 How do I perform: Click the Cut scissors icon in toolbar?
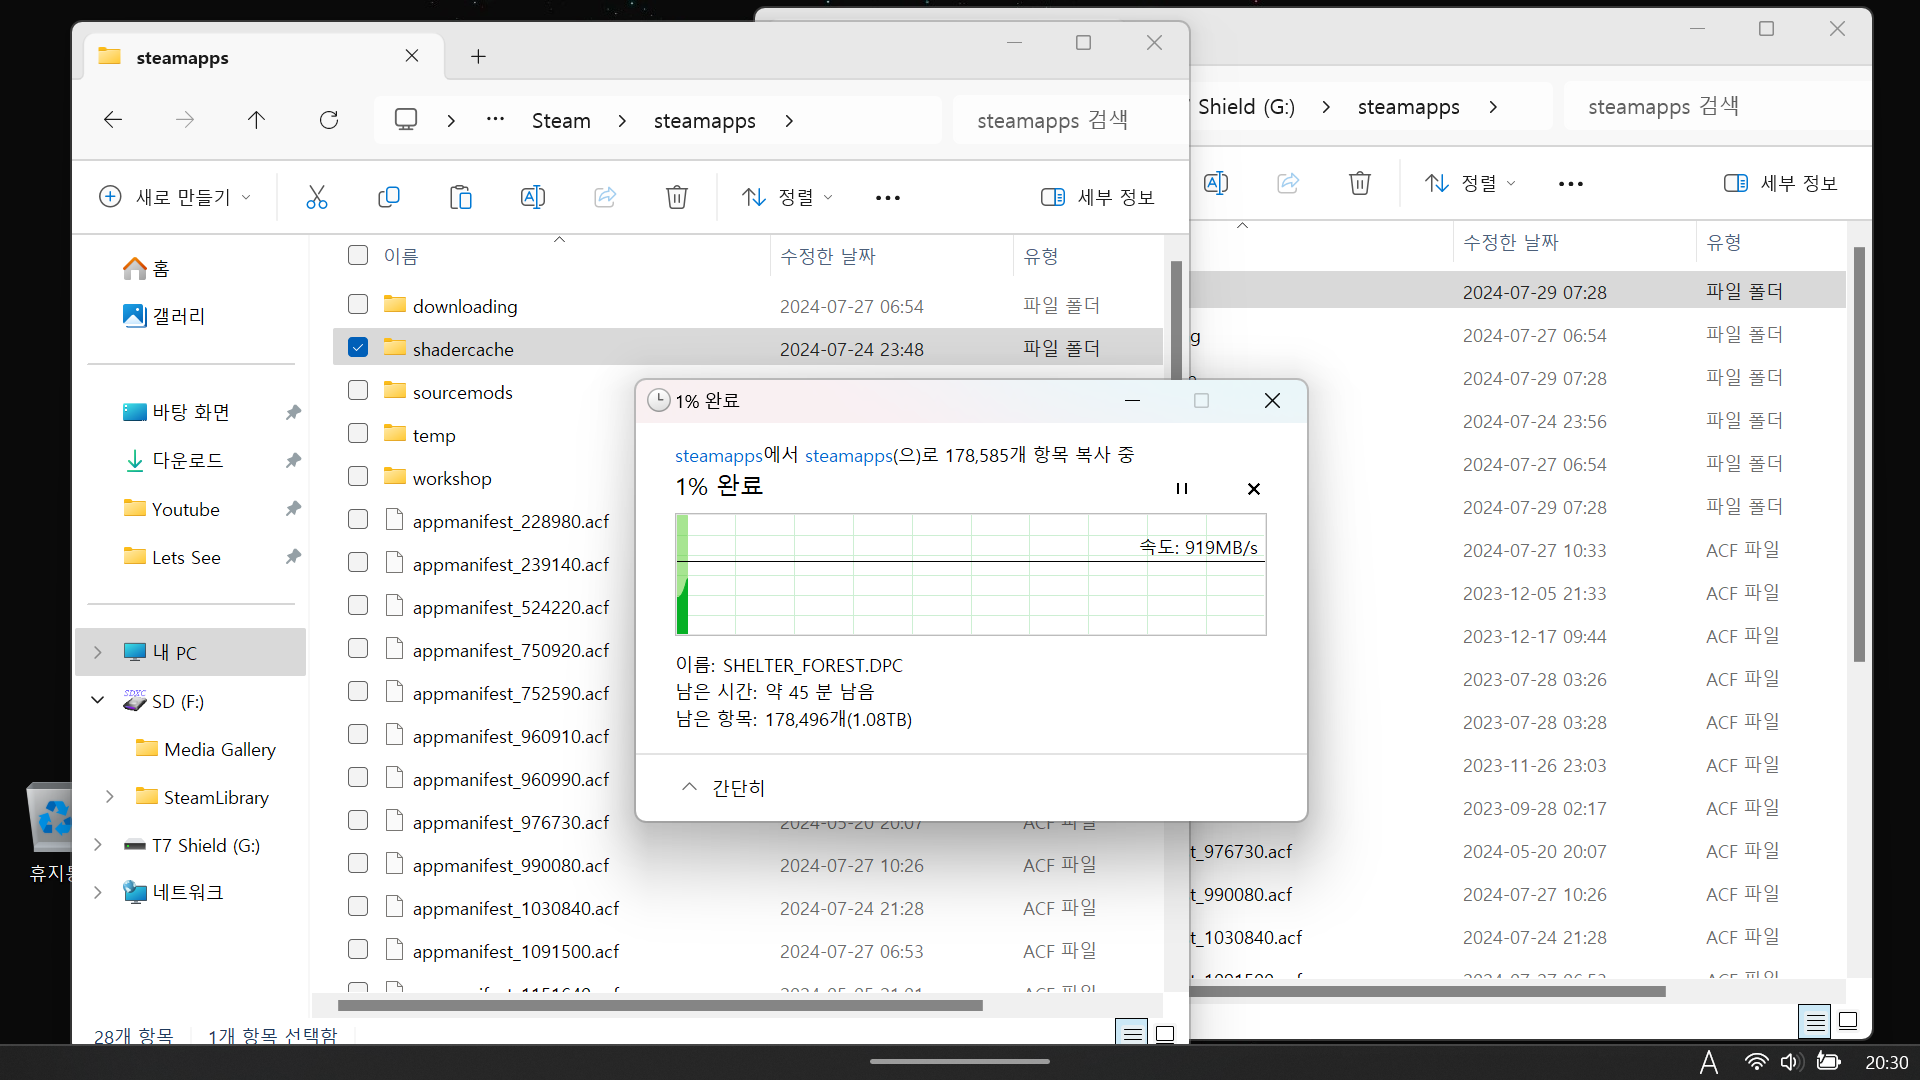pos(316,197)
